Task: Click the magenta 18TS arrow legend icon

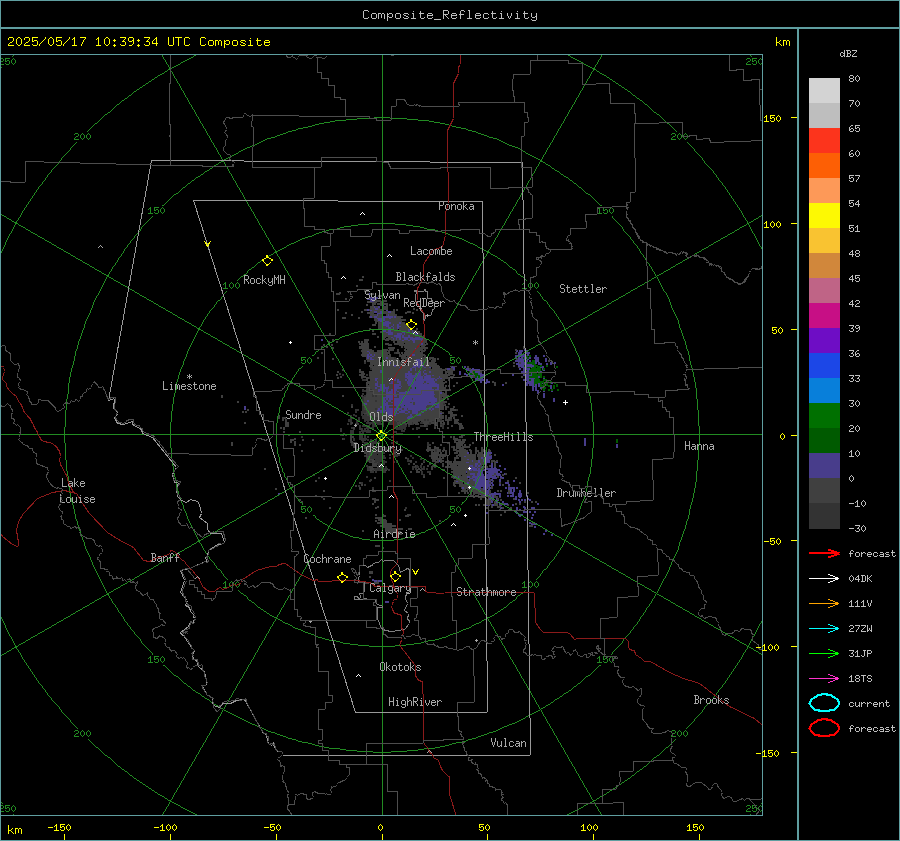Action: 824,679
